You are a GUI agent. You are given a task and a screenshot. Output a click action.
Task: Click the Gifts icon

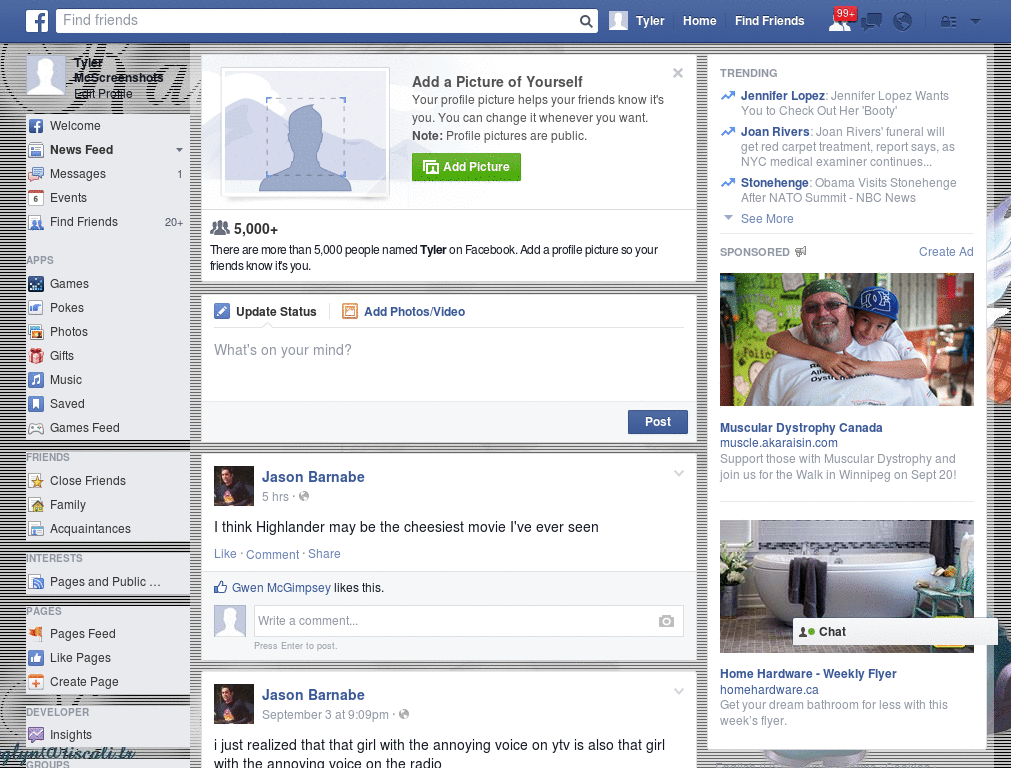[36, 356]
